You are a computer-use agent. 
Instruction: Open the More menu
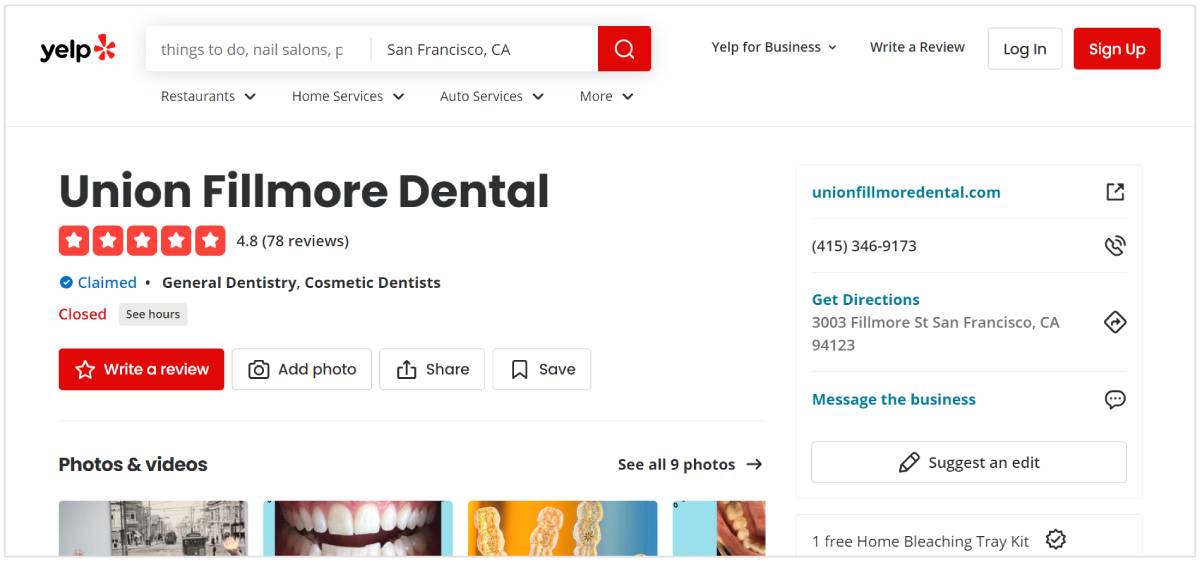pyautogui.click(x=606, y=96)
